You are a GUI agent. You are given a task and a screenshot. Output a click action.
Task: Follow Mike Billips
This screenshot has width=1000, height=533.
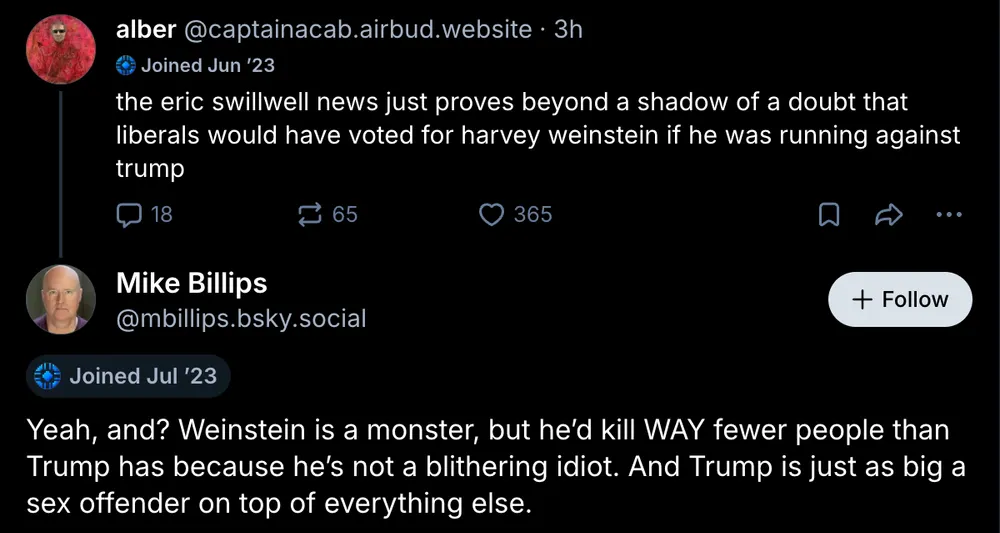point(900,299)
